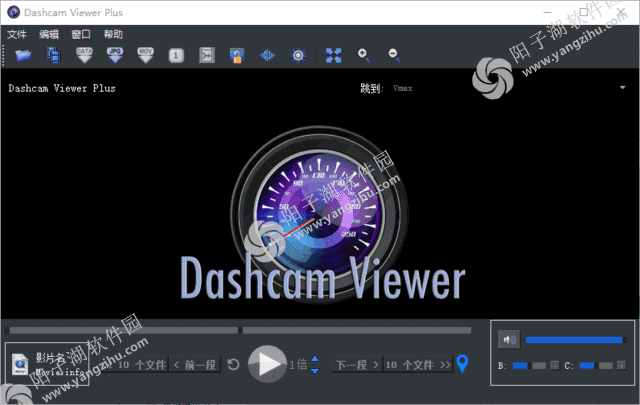The height and width of the screenshot is (405, 640).
Task: Click the film strip merge icon
Action: [x=207, y=55]
